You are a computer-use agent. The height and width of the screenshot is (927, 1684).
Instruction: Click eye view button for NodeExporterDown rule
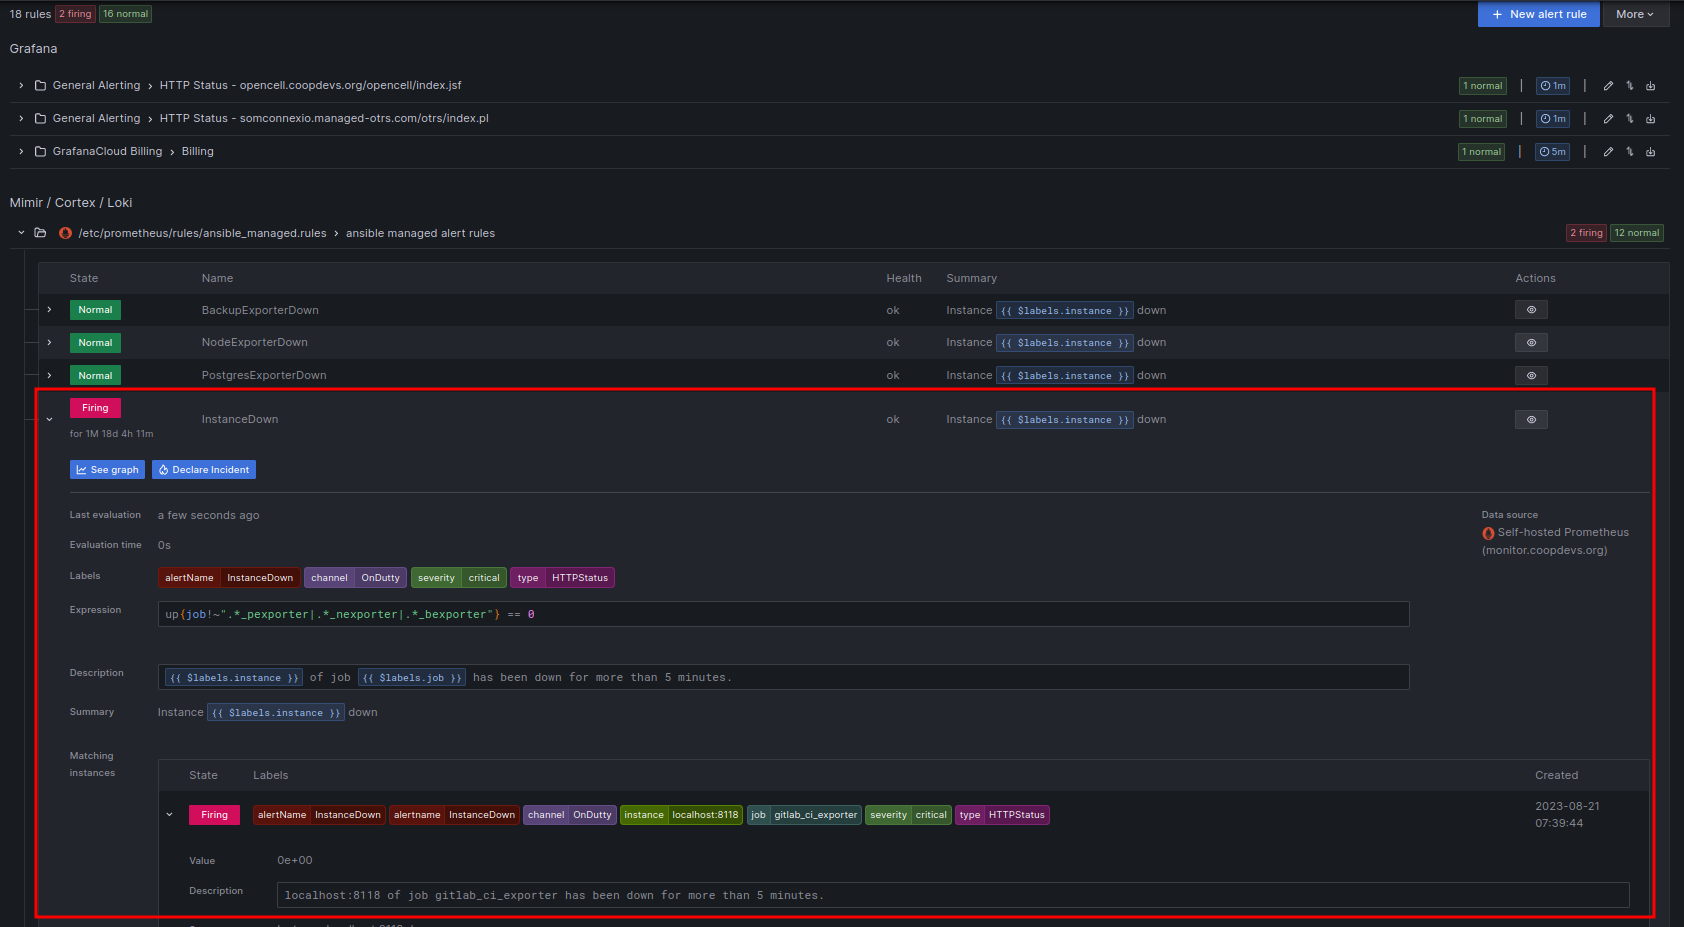click(1530, 343)
